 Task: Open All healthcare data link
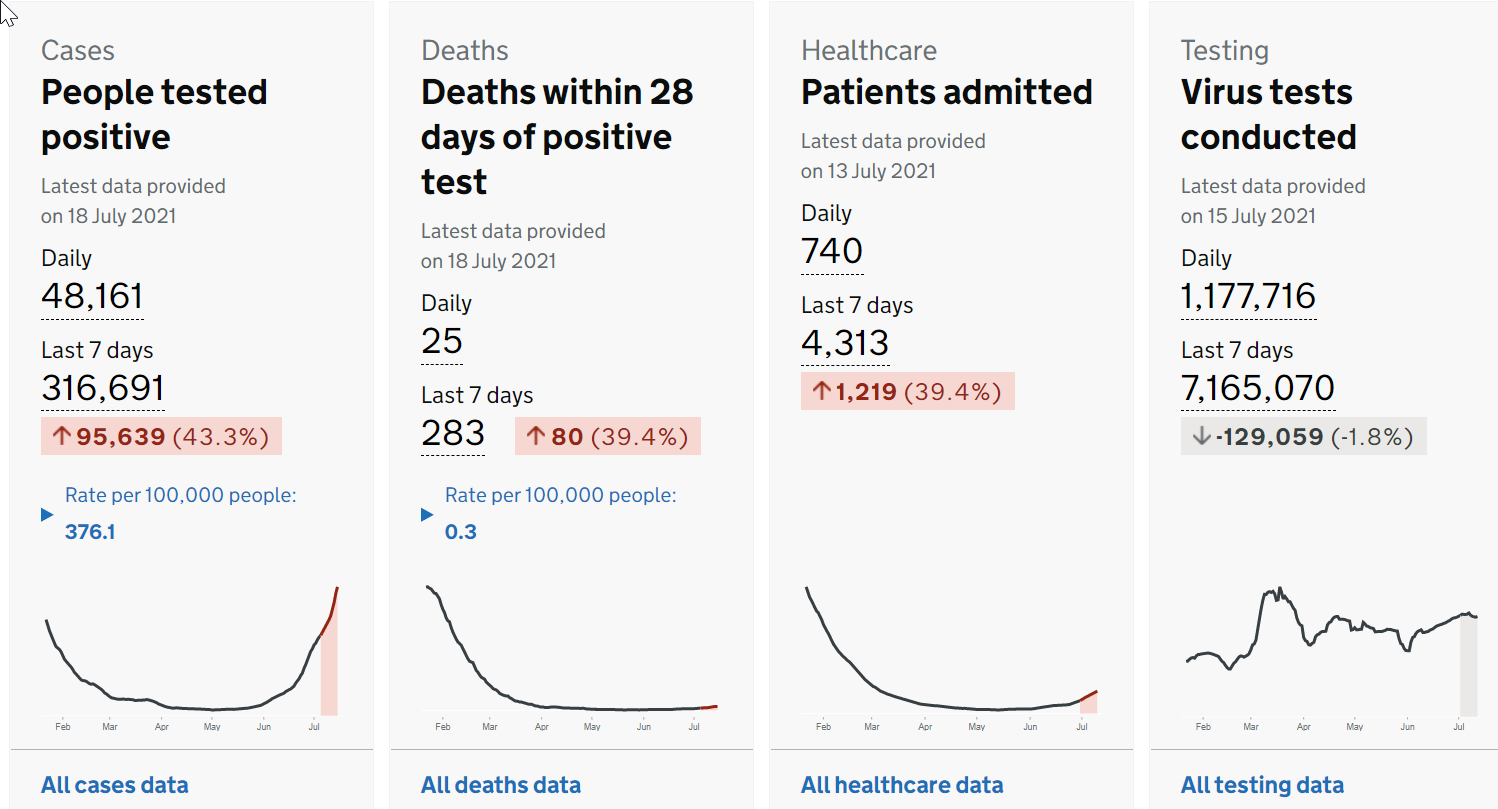tap(902, 785)
